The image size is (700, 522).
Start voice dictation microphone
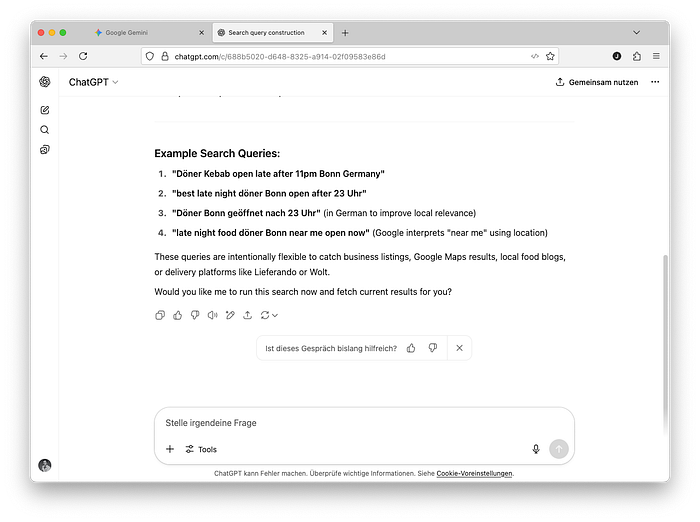536,449
